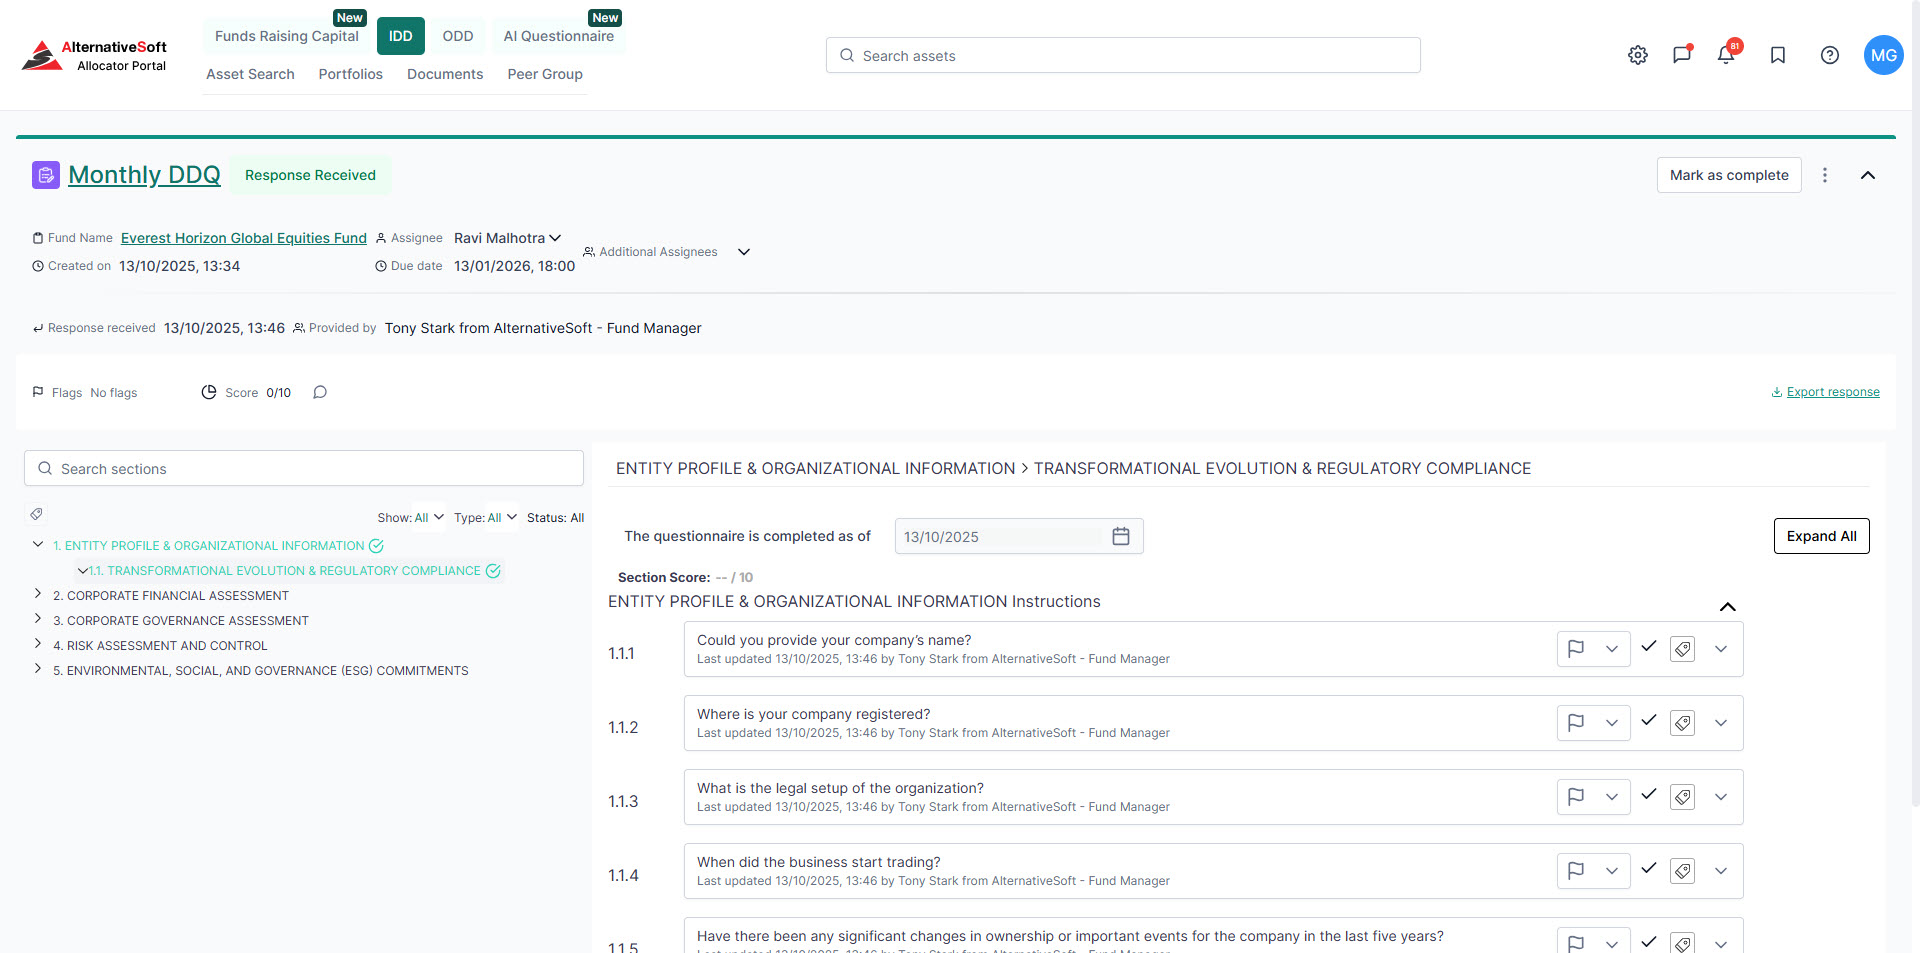Expand the answer for question 1.1.1
Image resolution: width=1920 pixels, height=953 pixels.
coord(1721,648)
